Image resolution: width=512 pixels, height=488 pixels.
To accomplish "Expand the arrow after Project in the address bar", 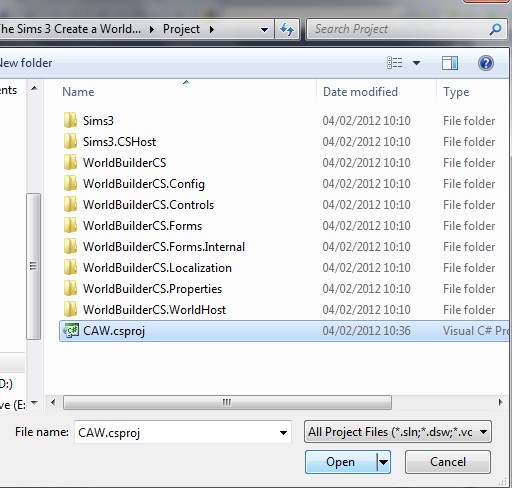I will 212,29.
